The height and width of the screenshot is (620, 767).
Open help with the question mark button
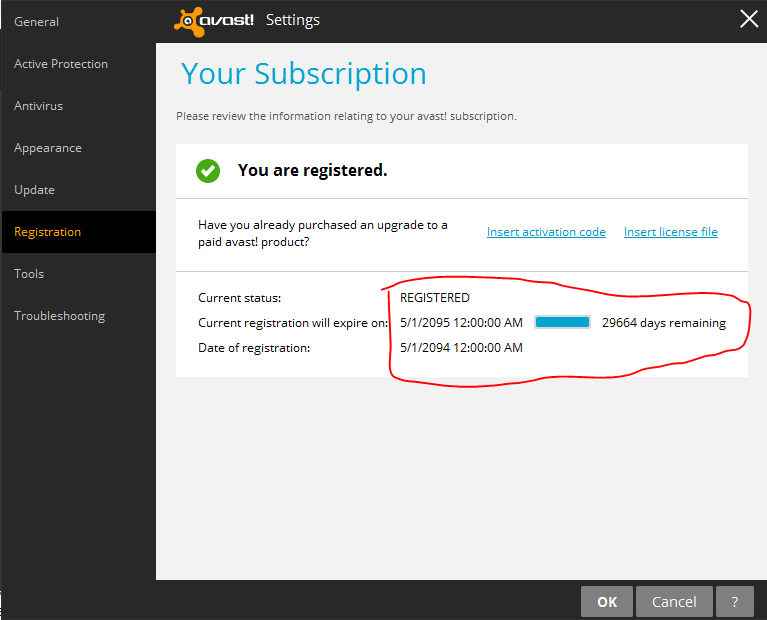pyautogui.click(x=734, y=601)
